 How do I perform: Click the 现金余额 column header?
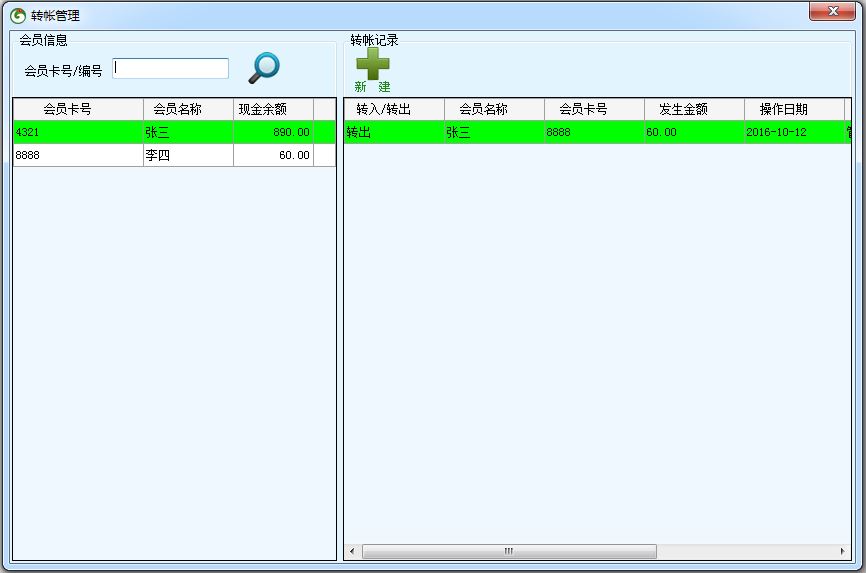pos(273,109)
